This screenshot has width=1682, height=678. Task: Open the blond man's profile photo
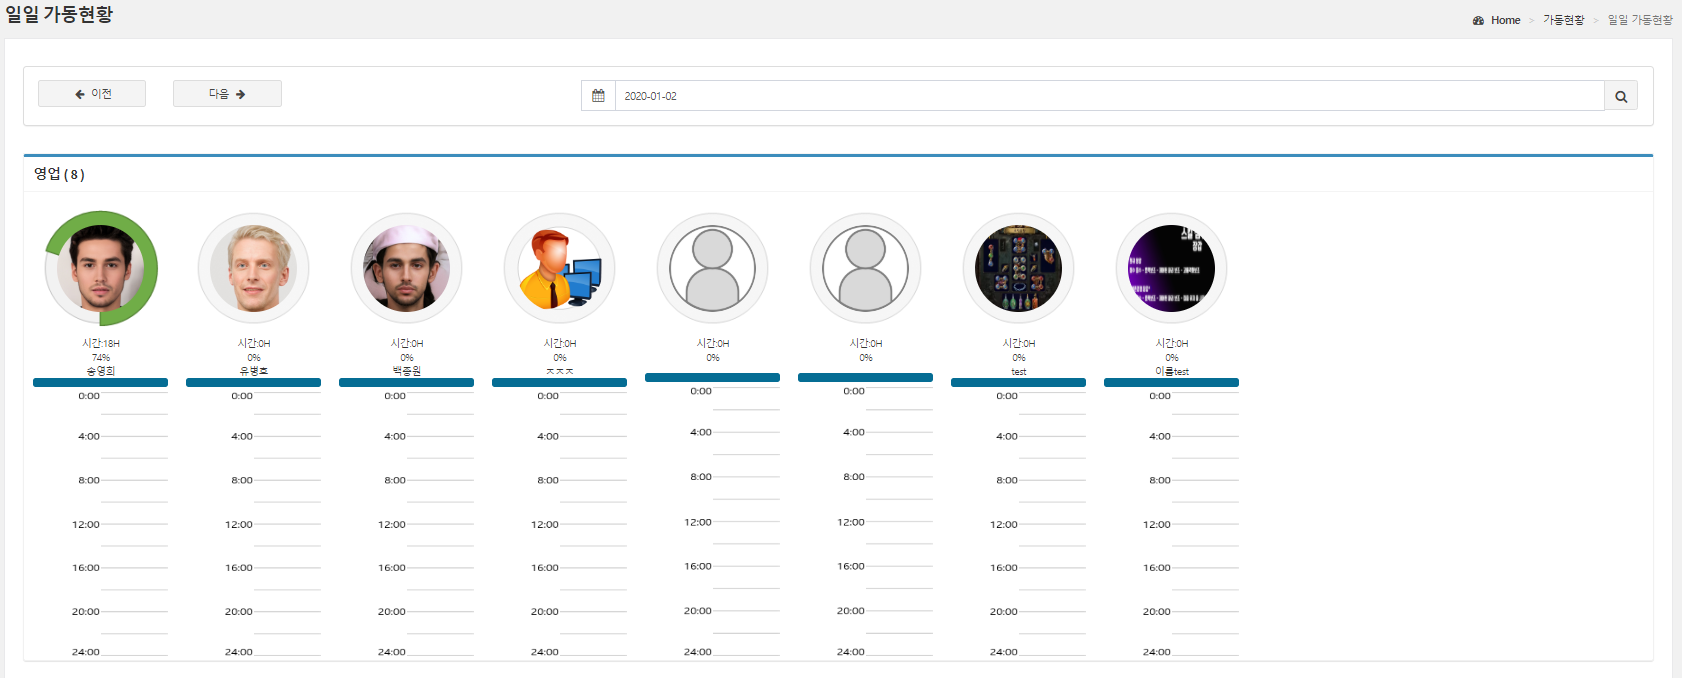[254, 268]
